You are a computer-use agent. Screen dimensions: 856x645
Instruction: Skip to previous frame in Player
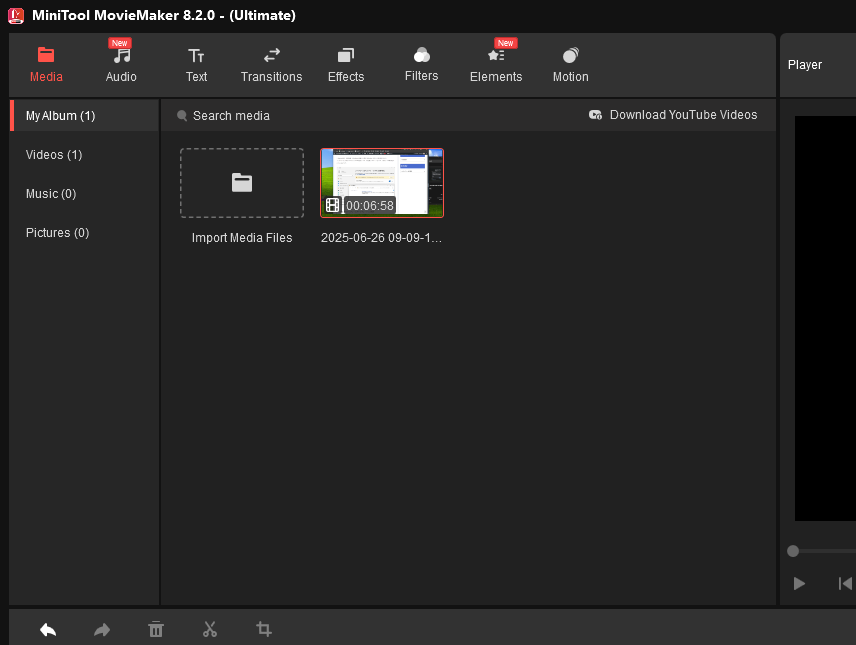(845, 584)
